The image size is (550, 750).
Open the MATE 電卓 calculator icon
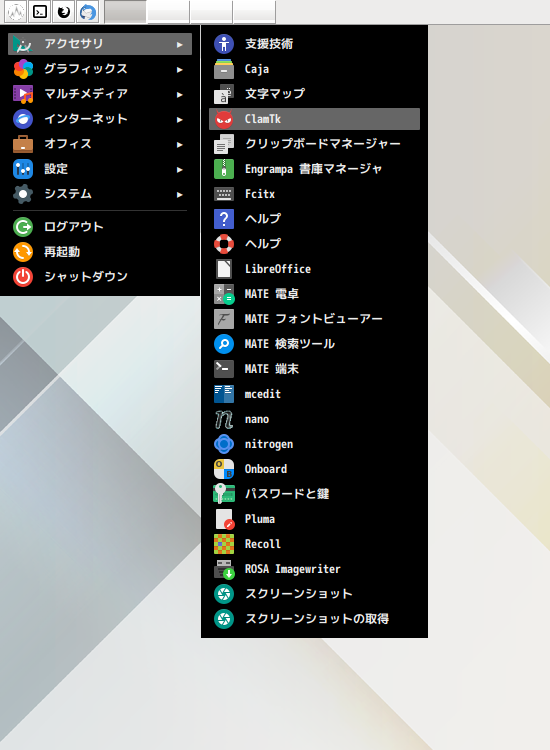224,294
